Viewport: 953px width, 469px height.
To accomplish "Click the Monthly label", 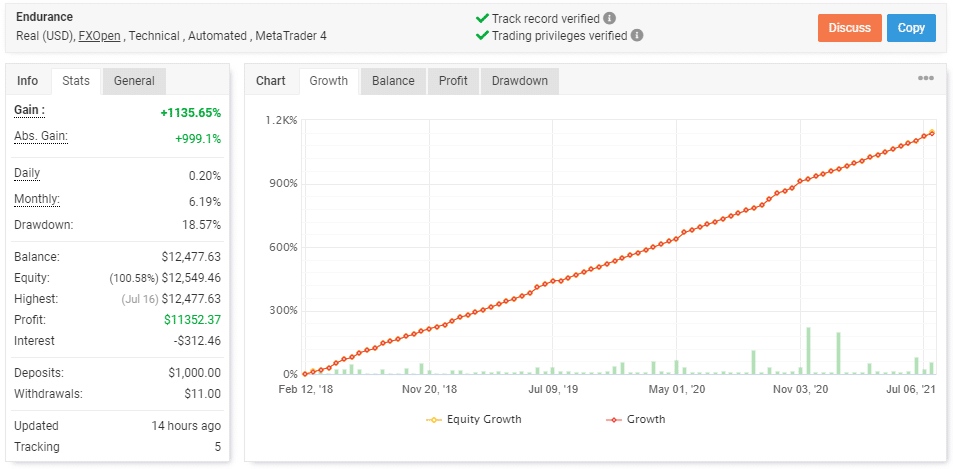I will tap(37, 199).
